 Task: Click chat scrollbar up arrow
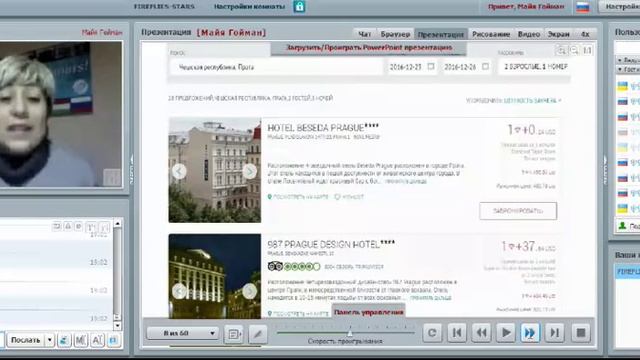click(x=118, y=223)
